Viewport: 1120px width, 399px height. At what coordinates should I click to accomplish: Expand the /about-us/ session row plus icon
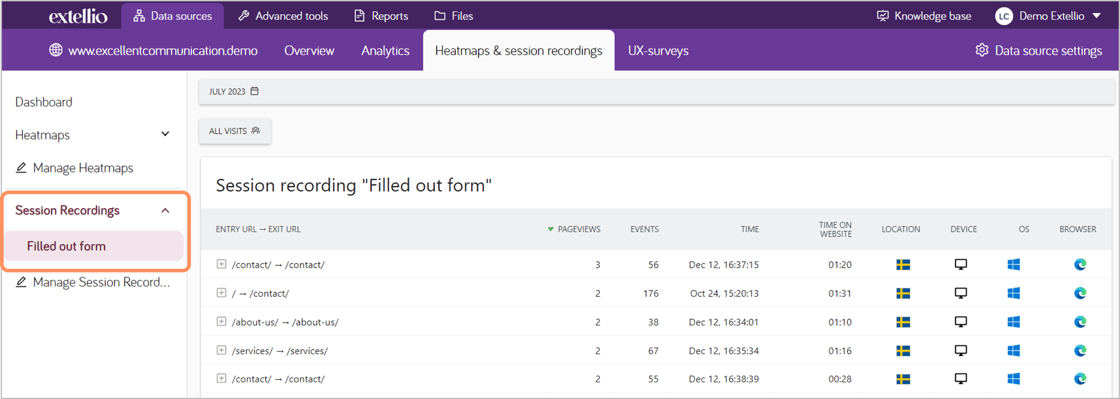tap(221, 322)
